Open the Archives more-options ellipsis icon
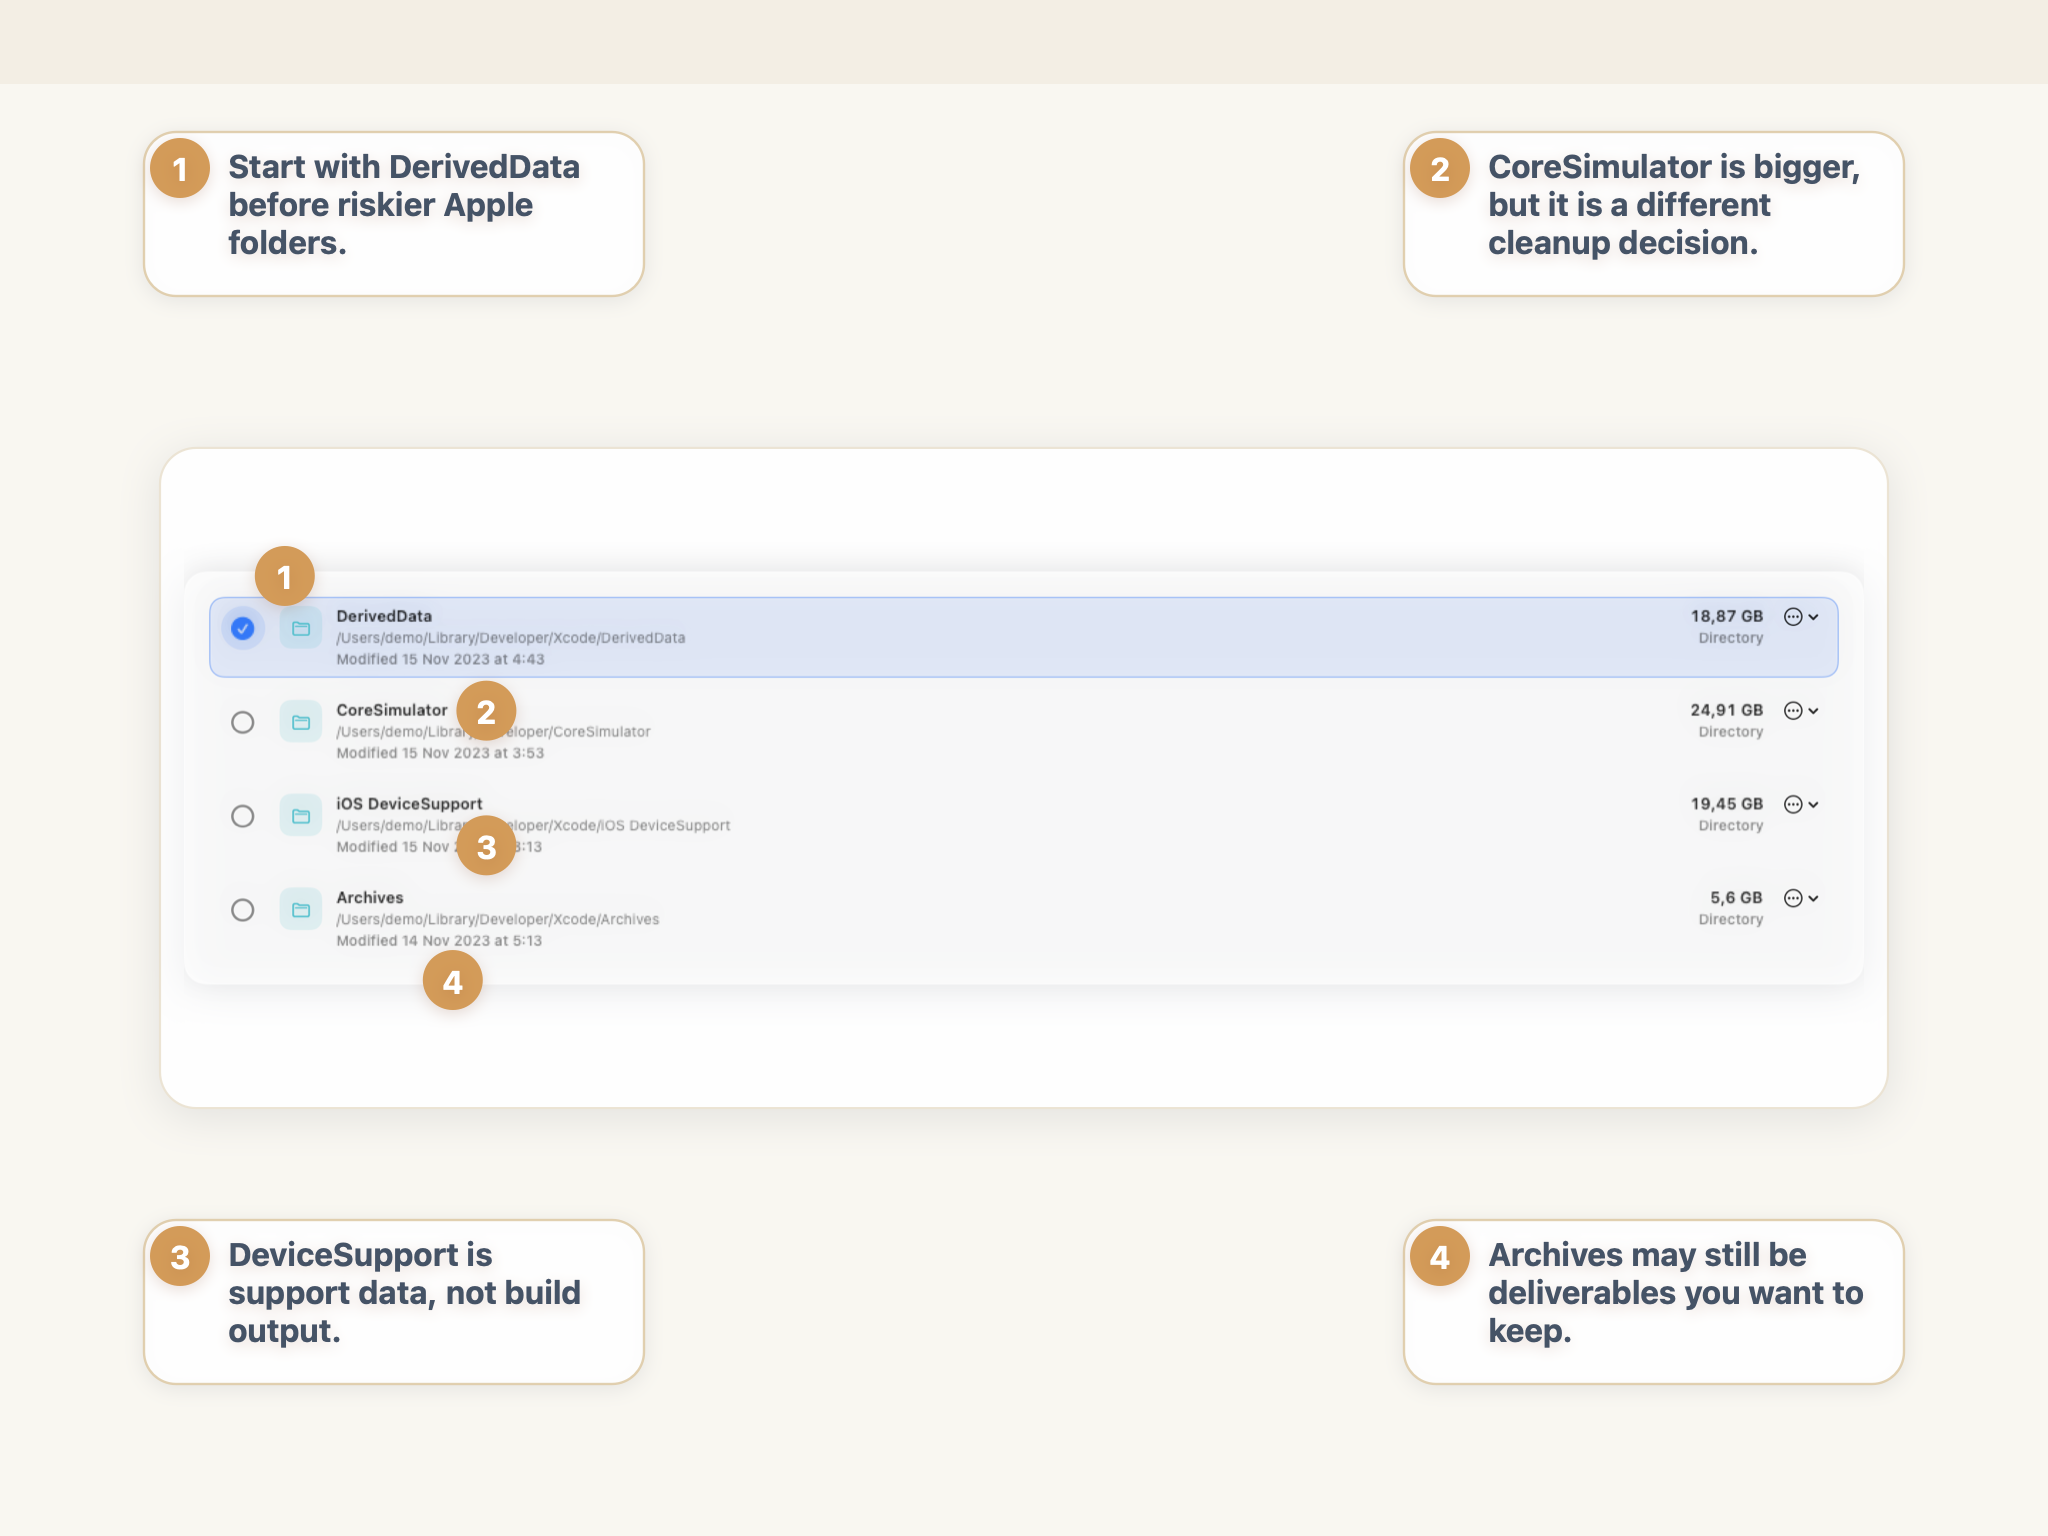Screen dimensions: 2048x1536 point(1793,899)
